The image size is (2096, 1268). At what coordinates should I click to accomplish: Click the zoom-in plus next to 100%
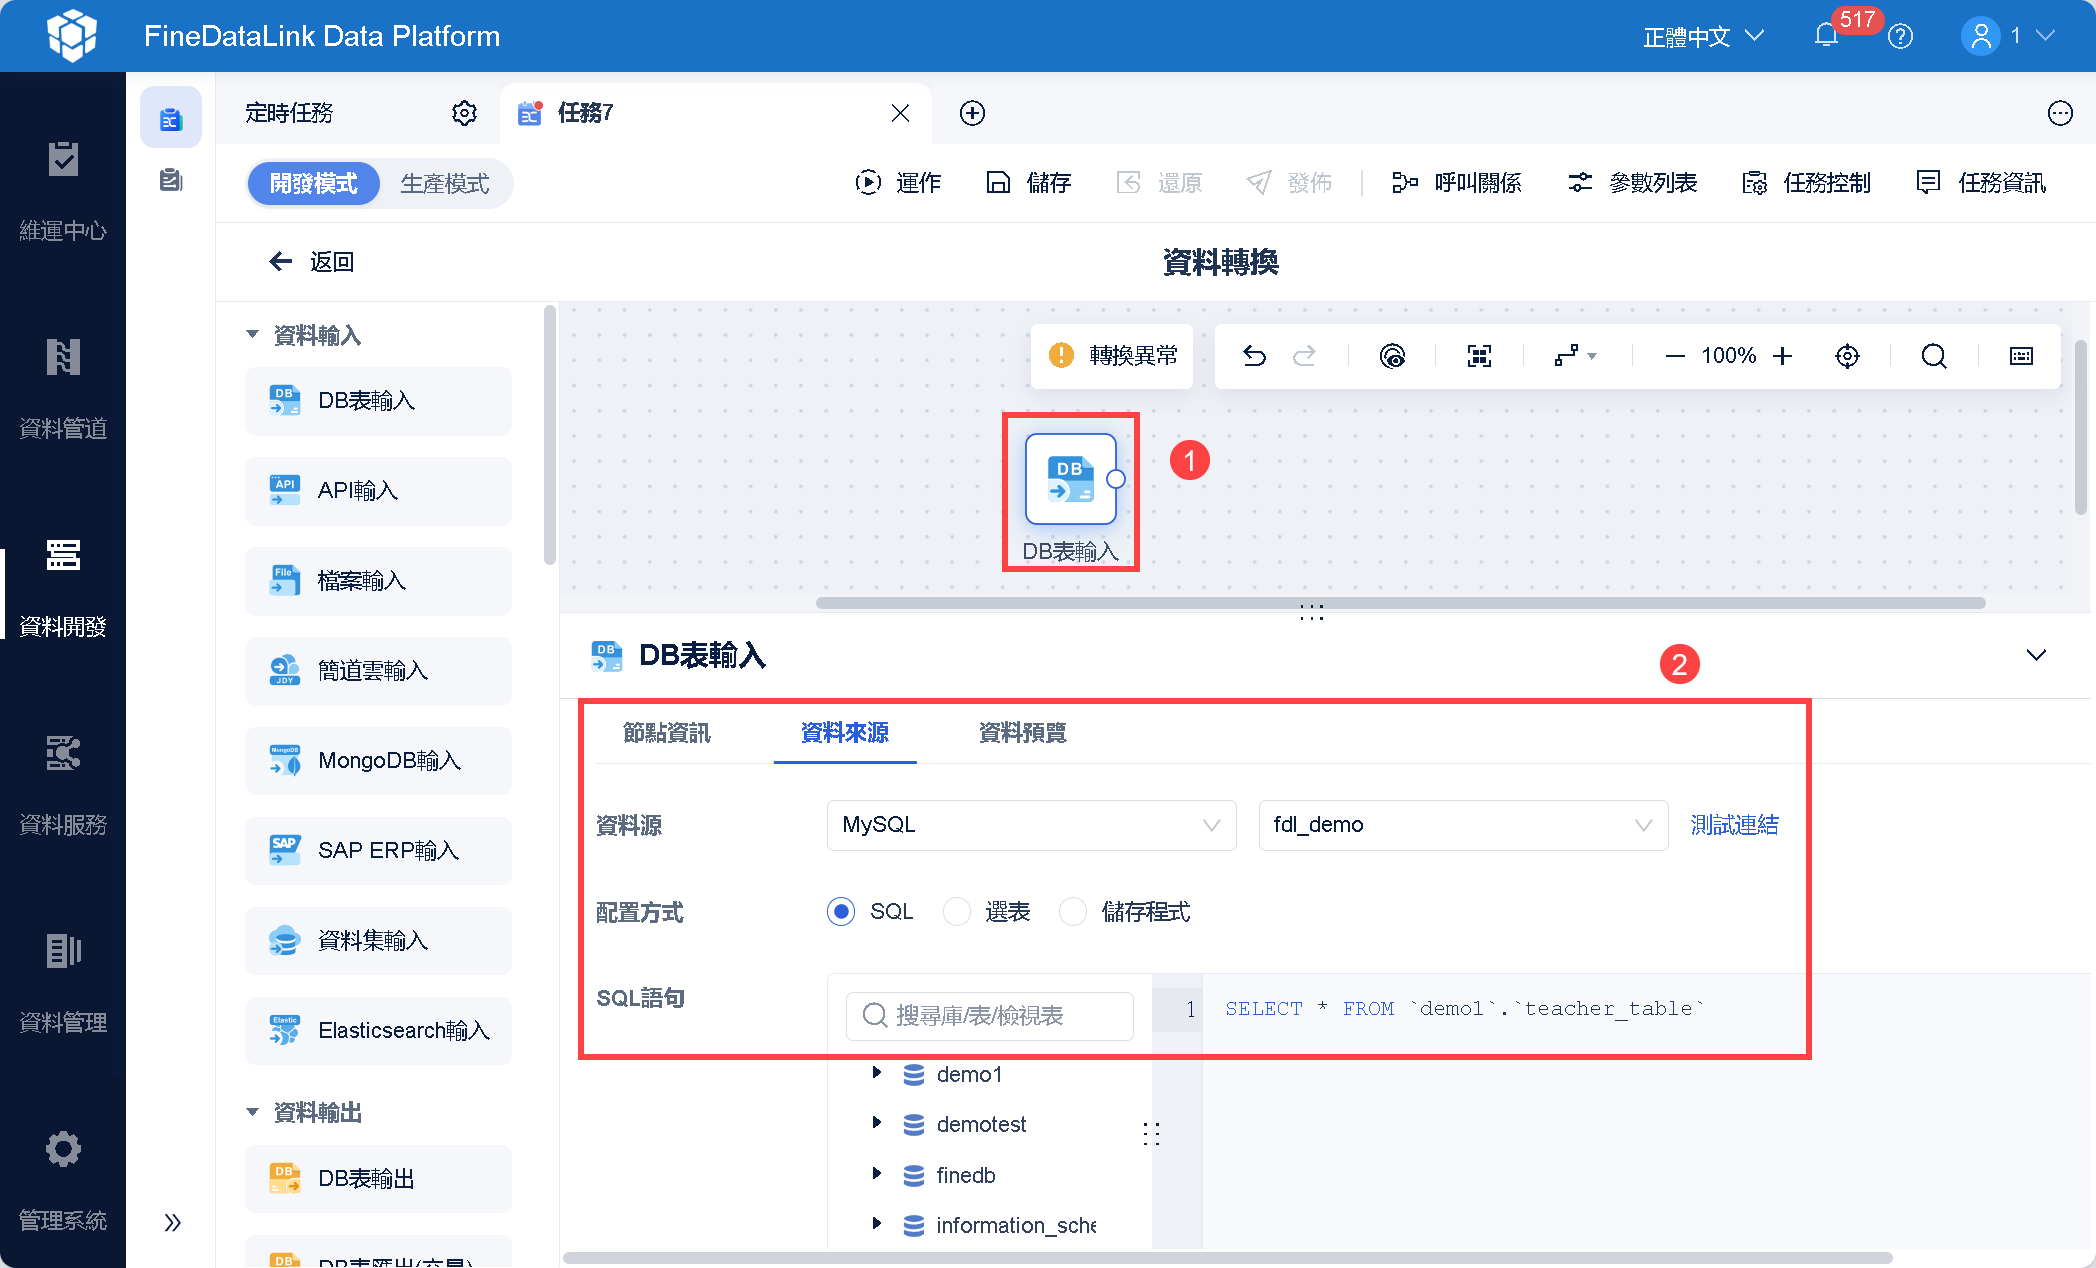1782,356
